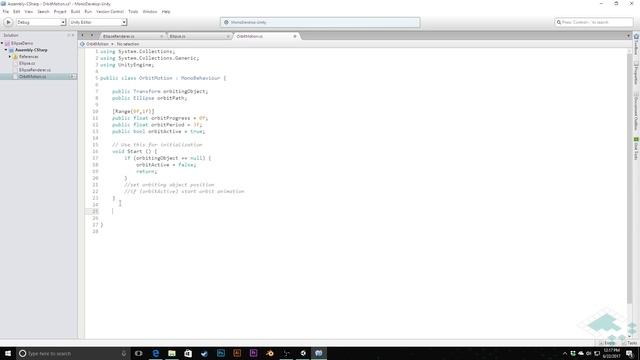This screenshot has width=640, height=360.
Task: Close the OrbitMotion.cs tab
Action: tap(295, 36)
